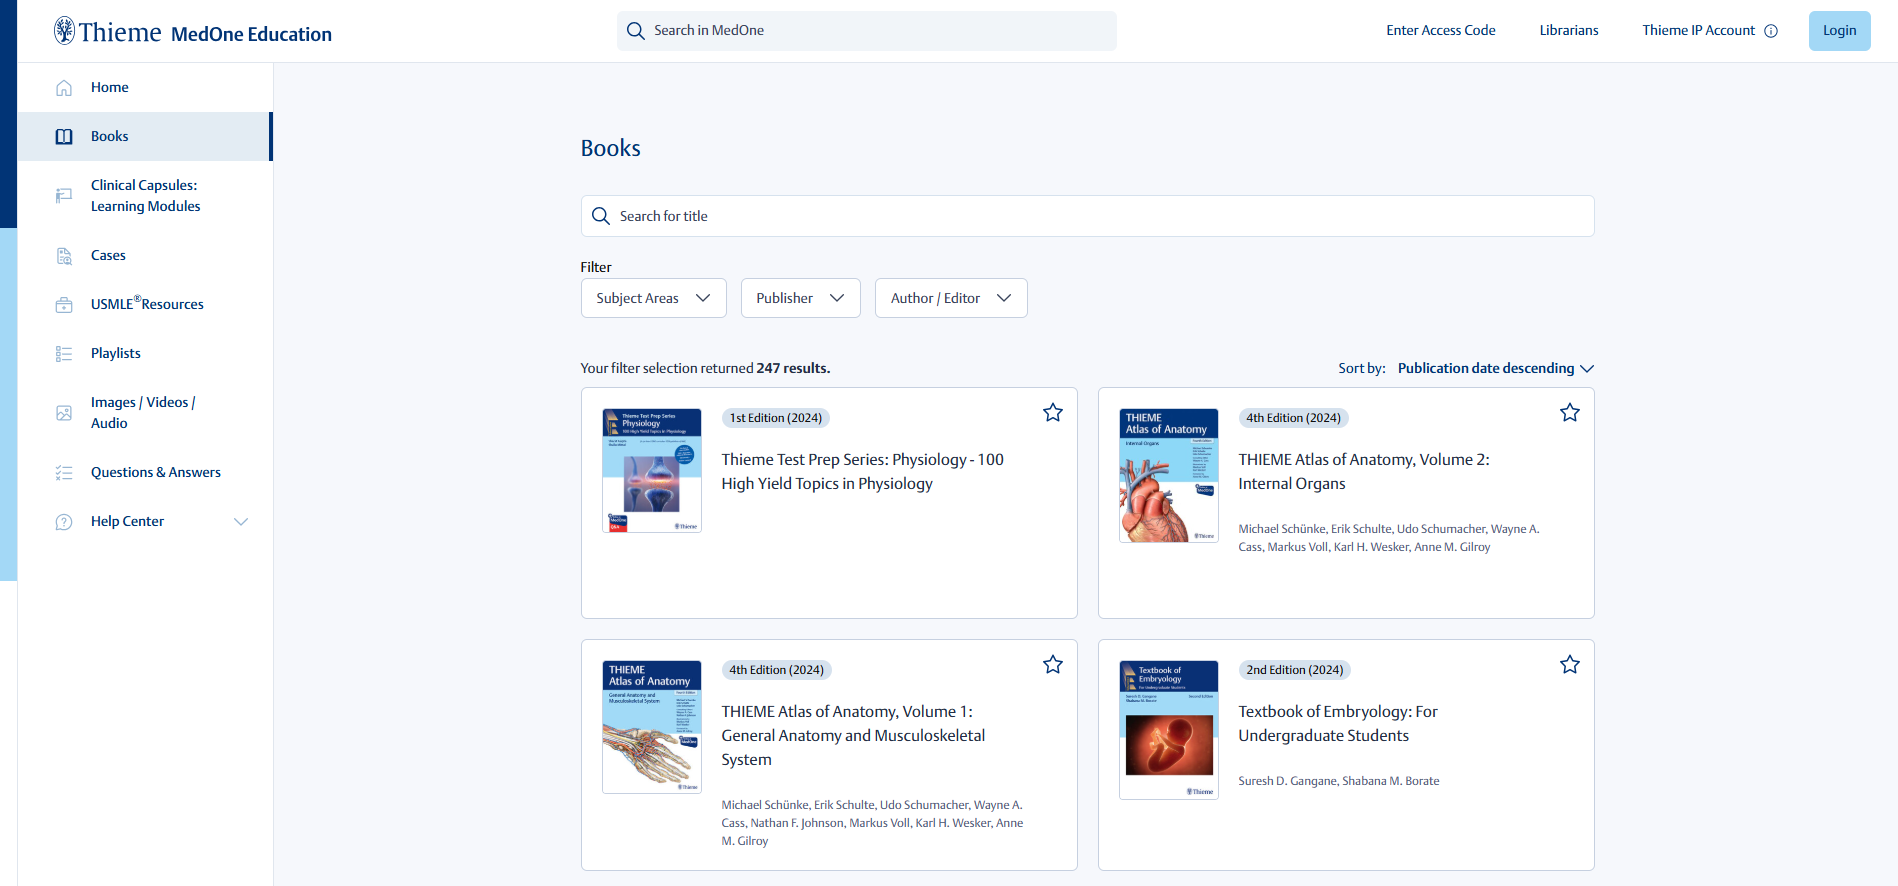
Task: Click the Physiology Test Prep cover thumbnail
Action: (x=652, y=470)
